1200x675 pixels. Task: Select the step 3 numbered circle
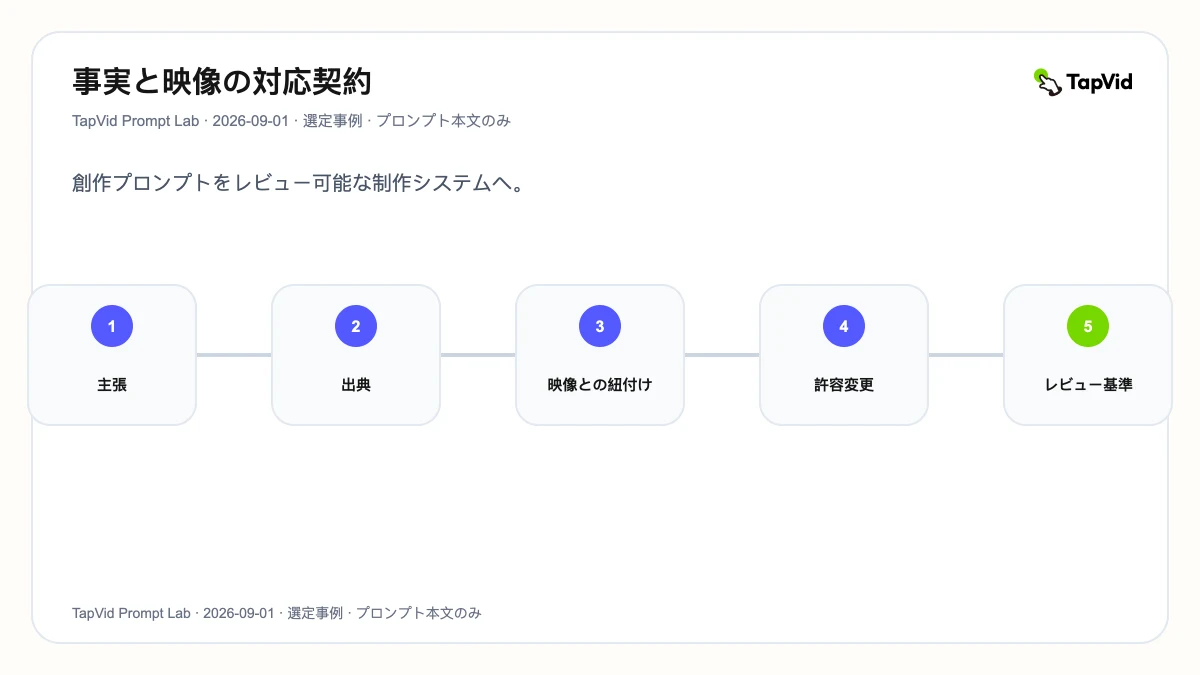(600, 326)
